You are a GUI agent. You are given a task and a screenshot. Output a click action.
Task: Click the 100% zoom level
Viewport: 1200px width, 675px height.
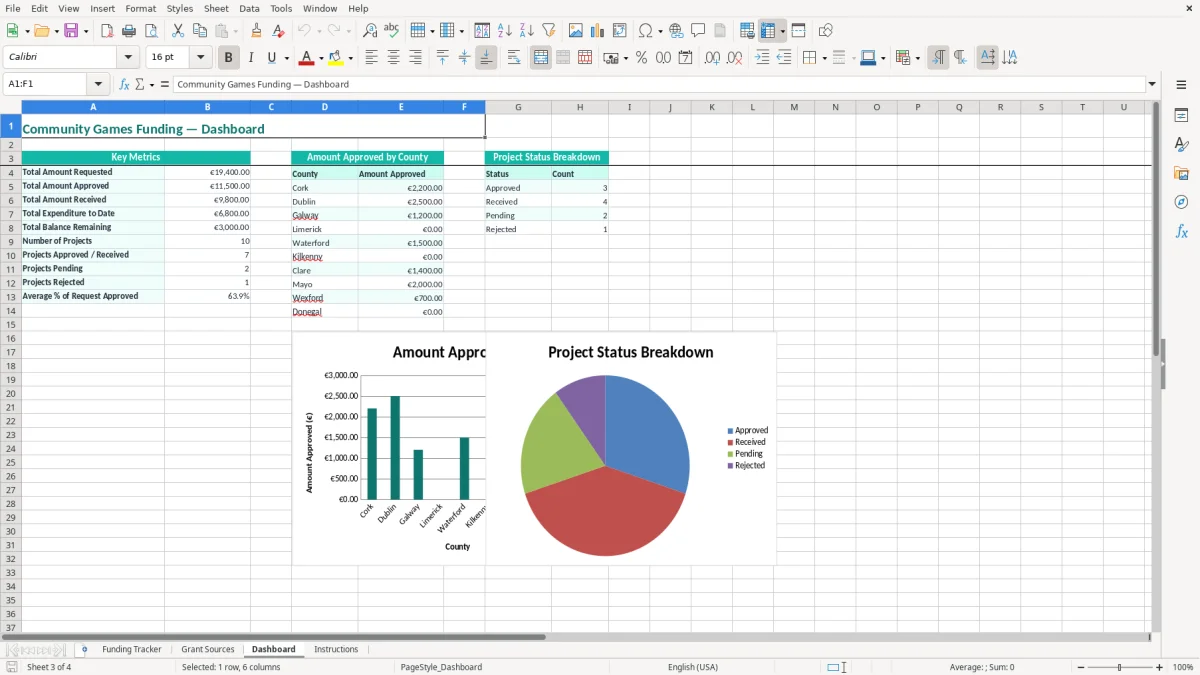point(1183,667)
